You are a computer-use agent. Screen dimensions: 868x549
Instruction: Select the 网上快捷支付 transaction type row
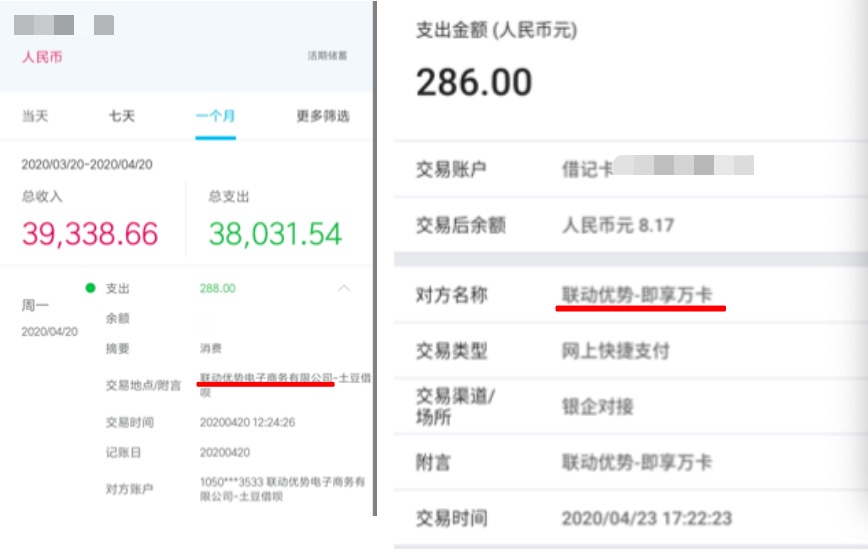click(615, 351)
